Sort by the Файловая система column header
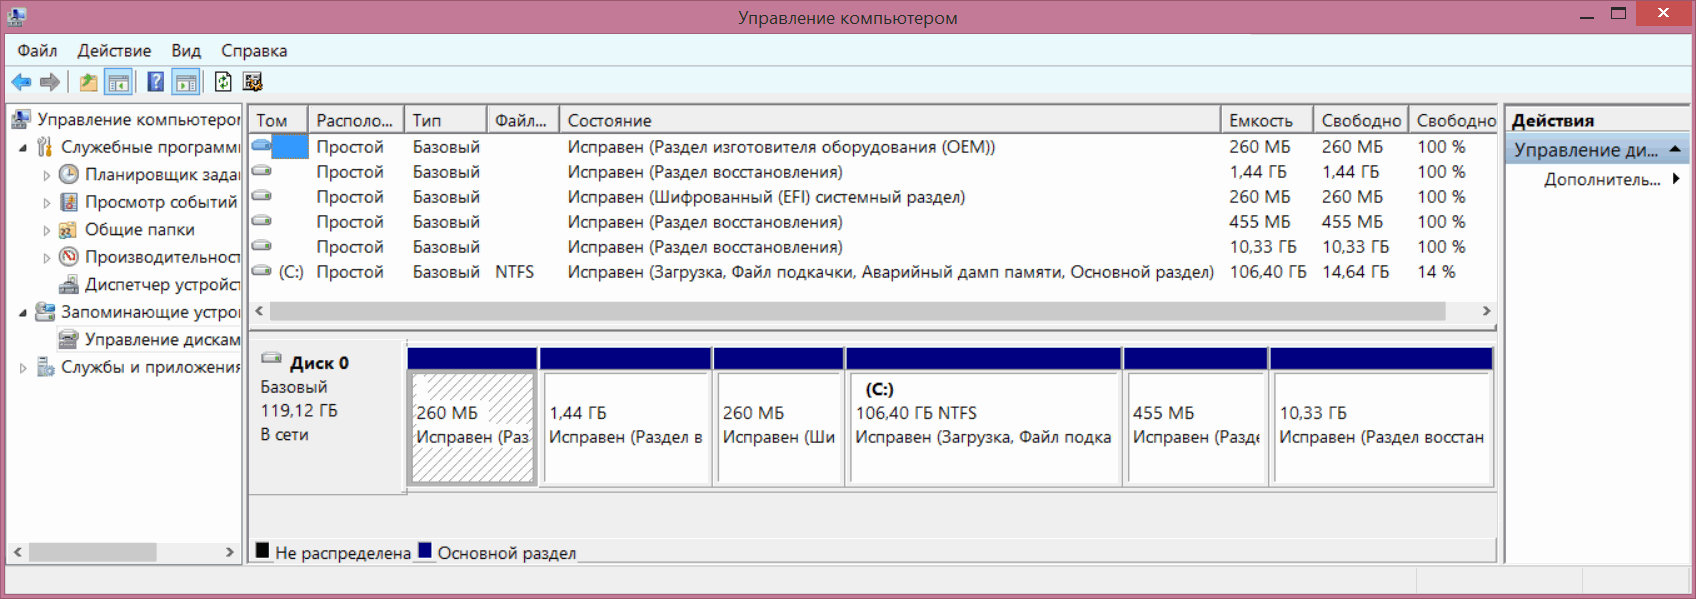Viewport: 1696px width, 599px height. [x=523, y=120]
